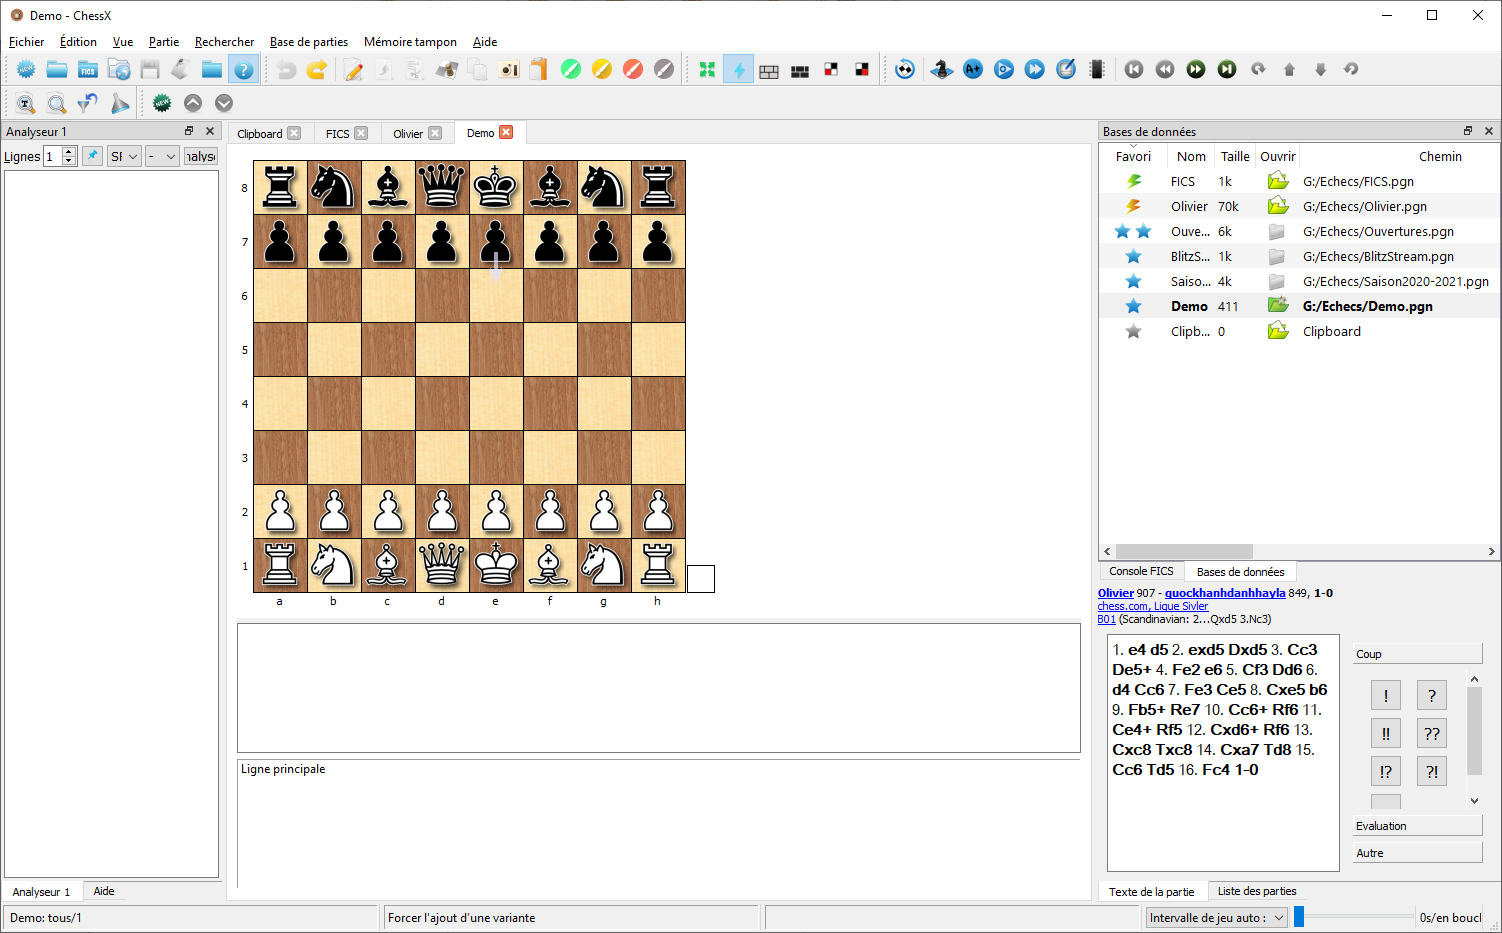Toggle the pin button in Analyseur panel
This screenshot has height=933, width=1502.
(92, 156)
